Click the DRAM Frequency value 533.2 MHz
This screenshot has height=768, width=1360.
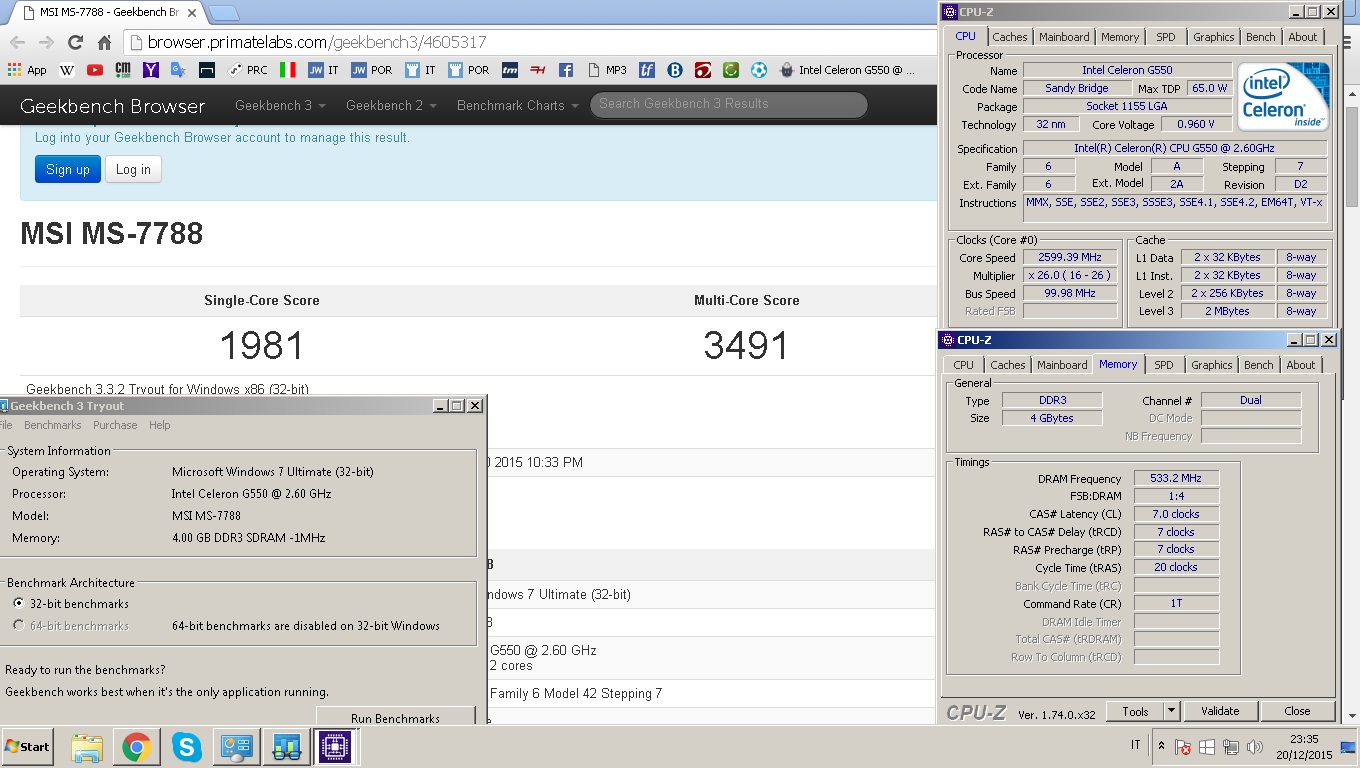[1176, 478]
